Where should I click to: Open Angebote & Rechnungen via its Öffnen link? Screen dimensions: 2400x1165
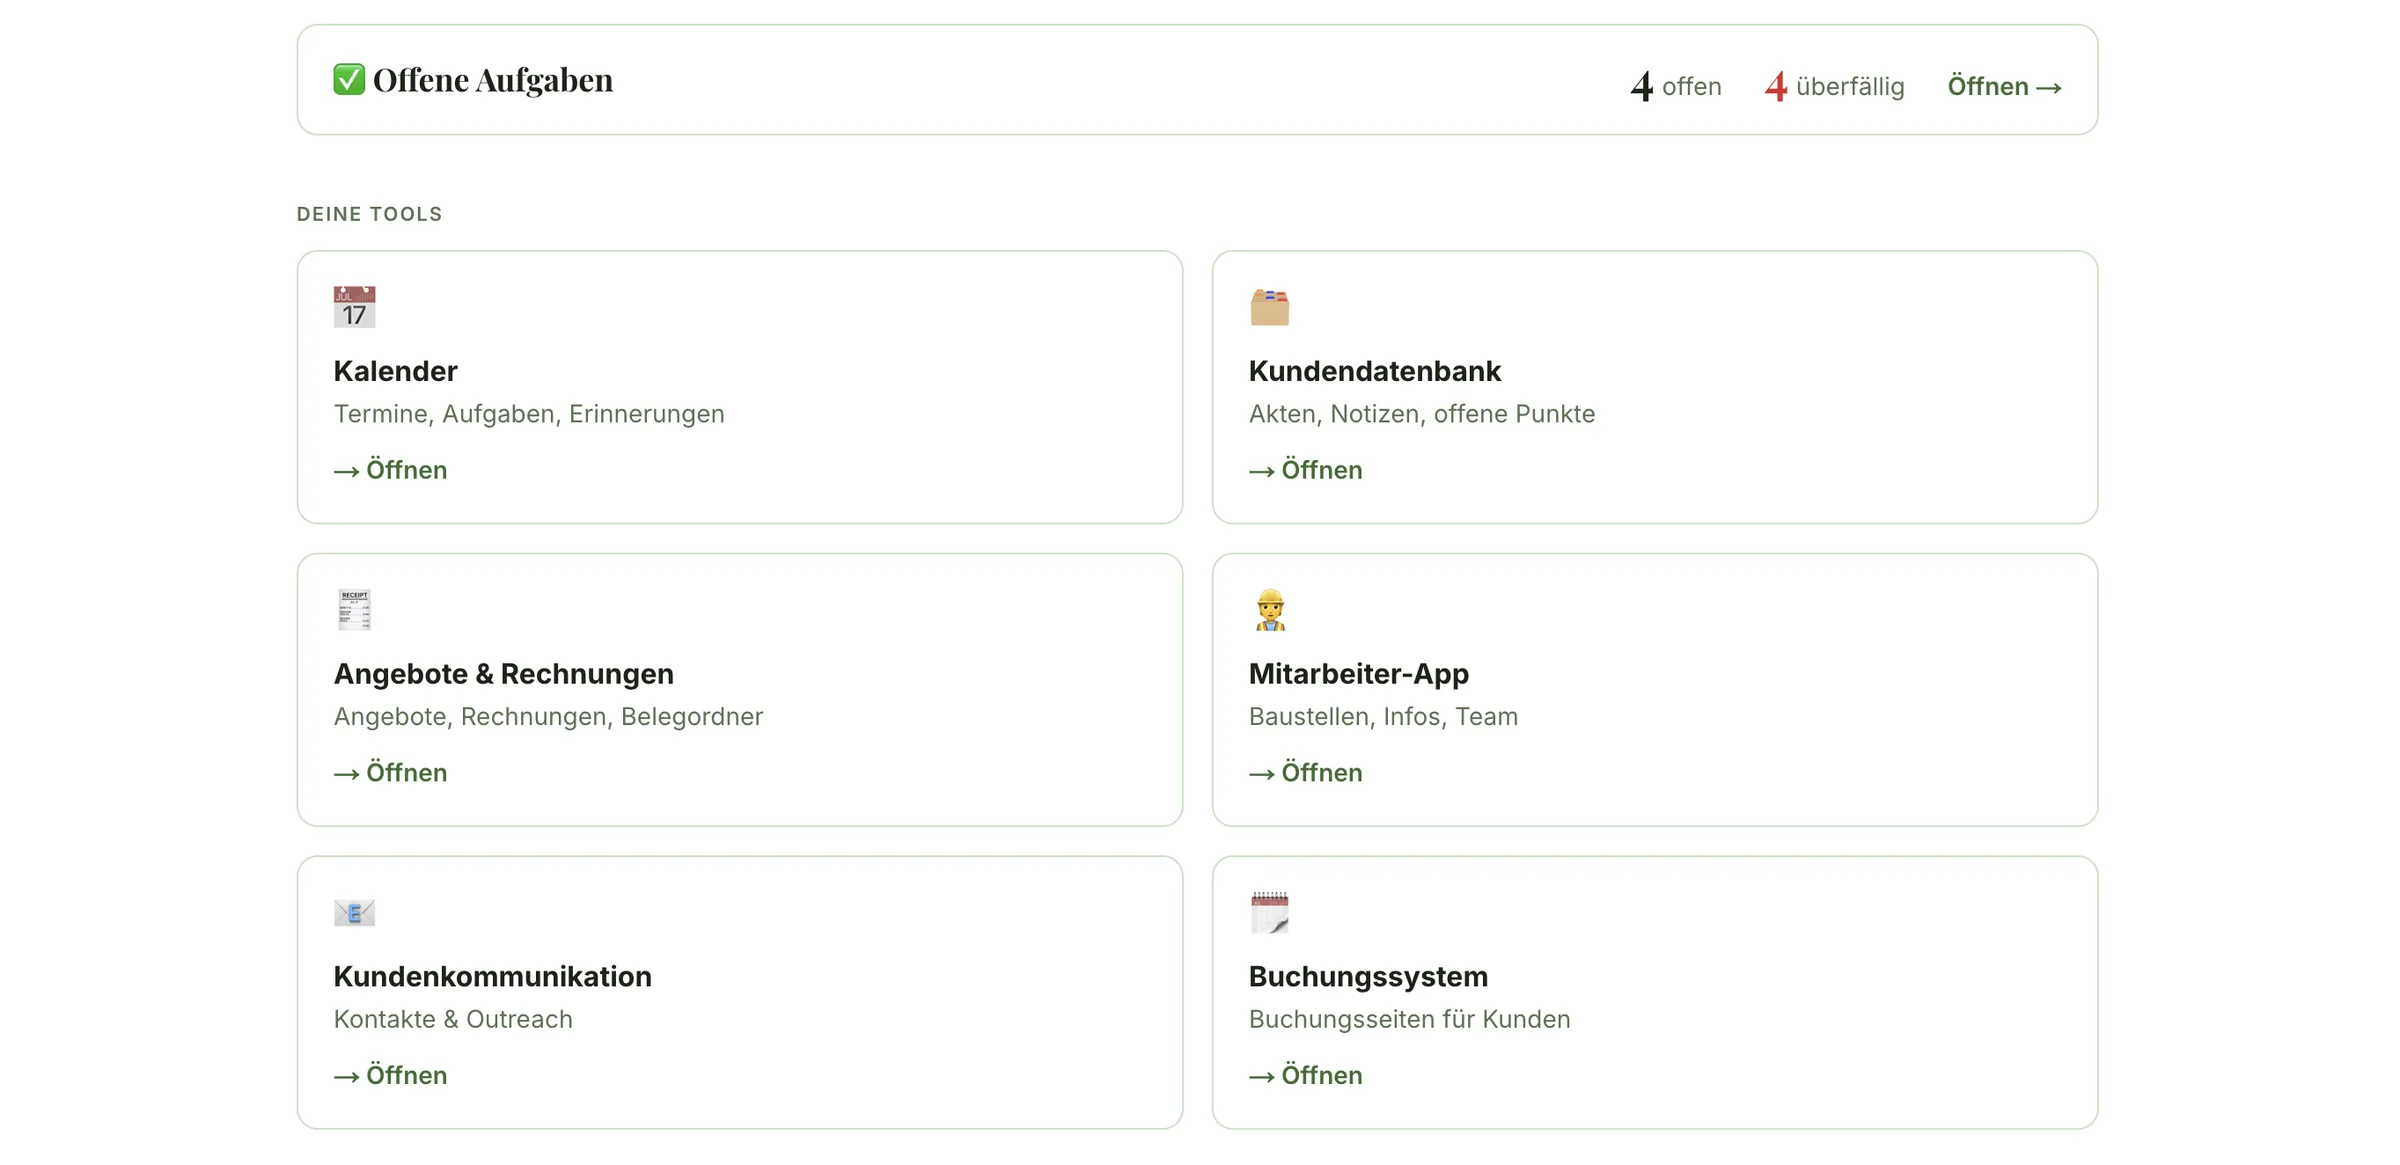point(390,773)
